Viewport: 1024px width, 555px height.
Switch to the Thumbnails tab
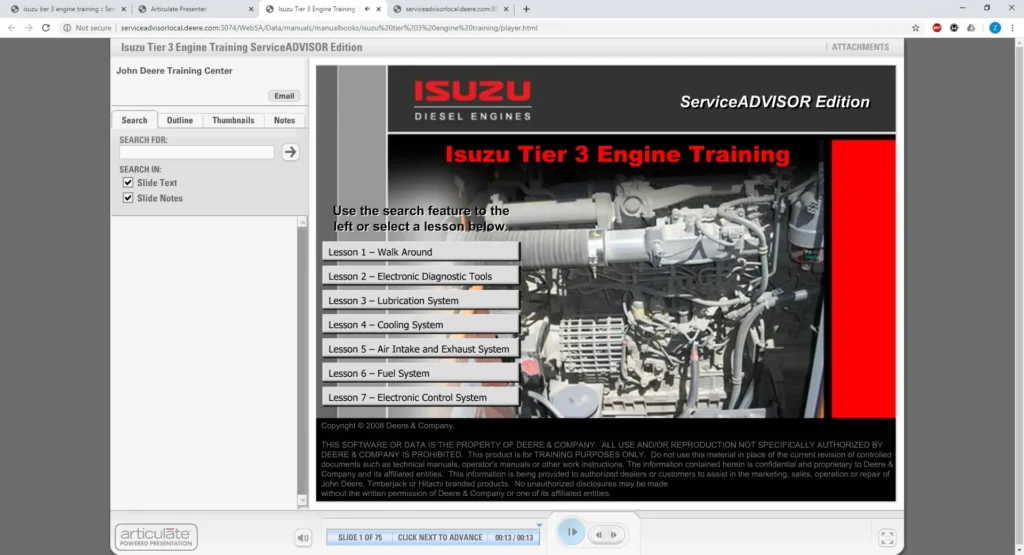[x=233, y=120]
